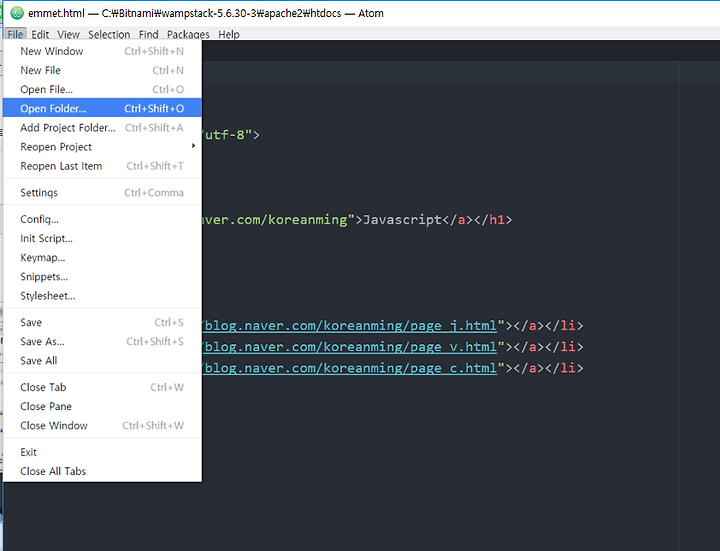
Task: Click Save in File menu
Action: coord(102,322)
